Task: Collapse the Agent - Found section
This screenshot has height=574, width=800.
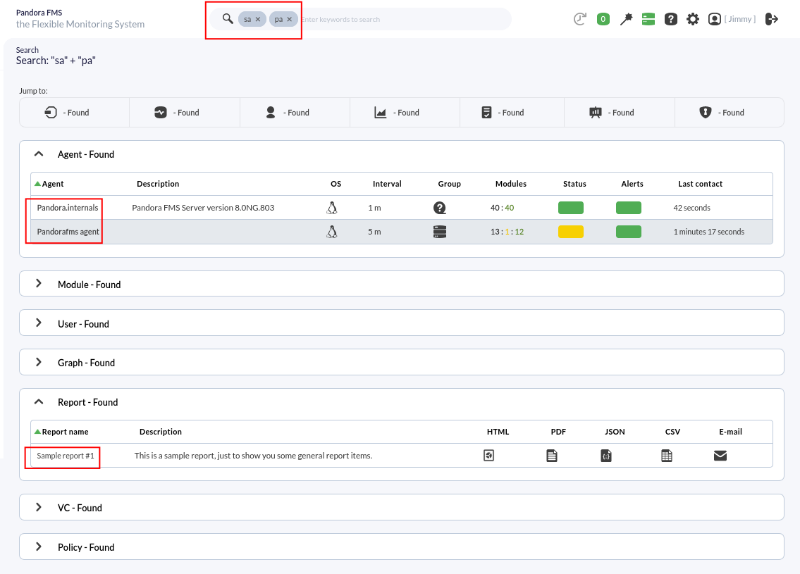Action: (x=39, y=154)
